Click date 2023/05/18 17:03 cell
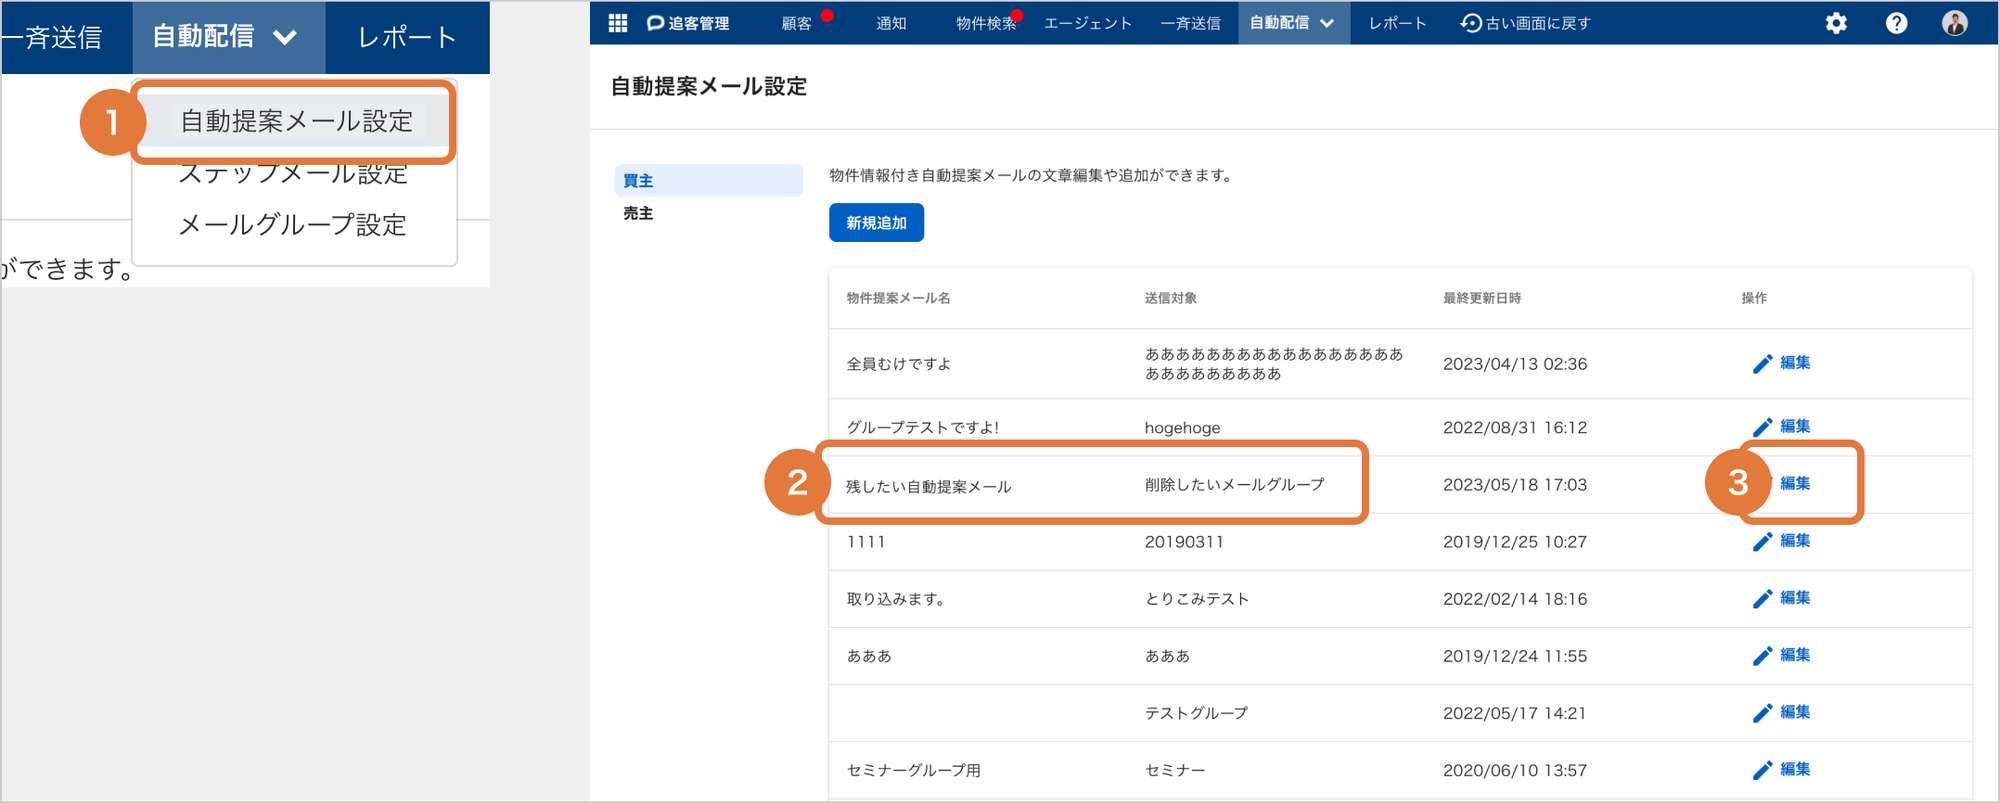Image resolution: width=2000 pixels, height=803 pixels. (x=1515, y=485)
